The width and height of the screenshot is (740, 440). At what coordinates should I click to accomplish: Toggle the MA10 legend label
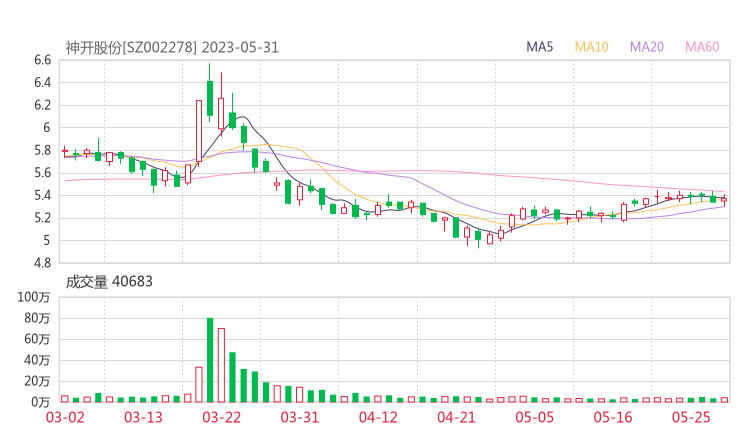[591, 47]
